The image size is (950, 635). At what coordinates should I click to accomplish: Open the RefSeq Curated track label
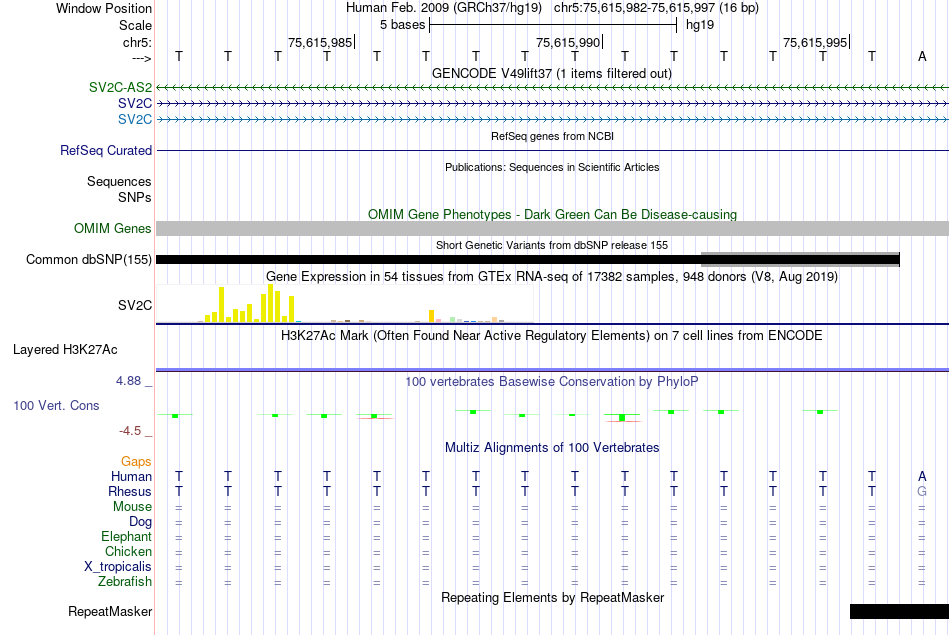(x=106, y=150)
